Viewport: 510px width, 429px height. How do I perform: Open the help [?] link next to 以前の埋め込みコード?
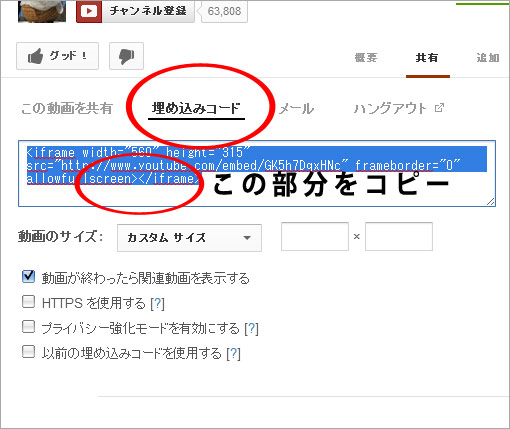pos(233,353)
